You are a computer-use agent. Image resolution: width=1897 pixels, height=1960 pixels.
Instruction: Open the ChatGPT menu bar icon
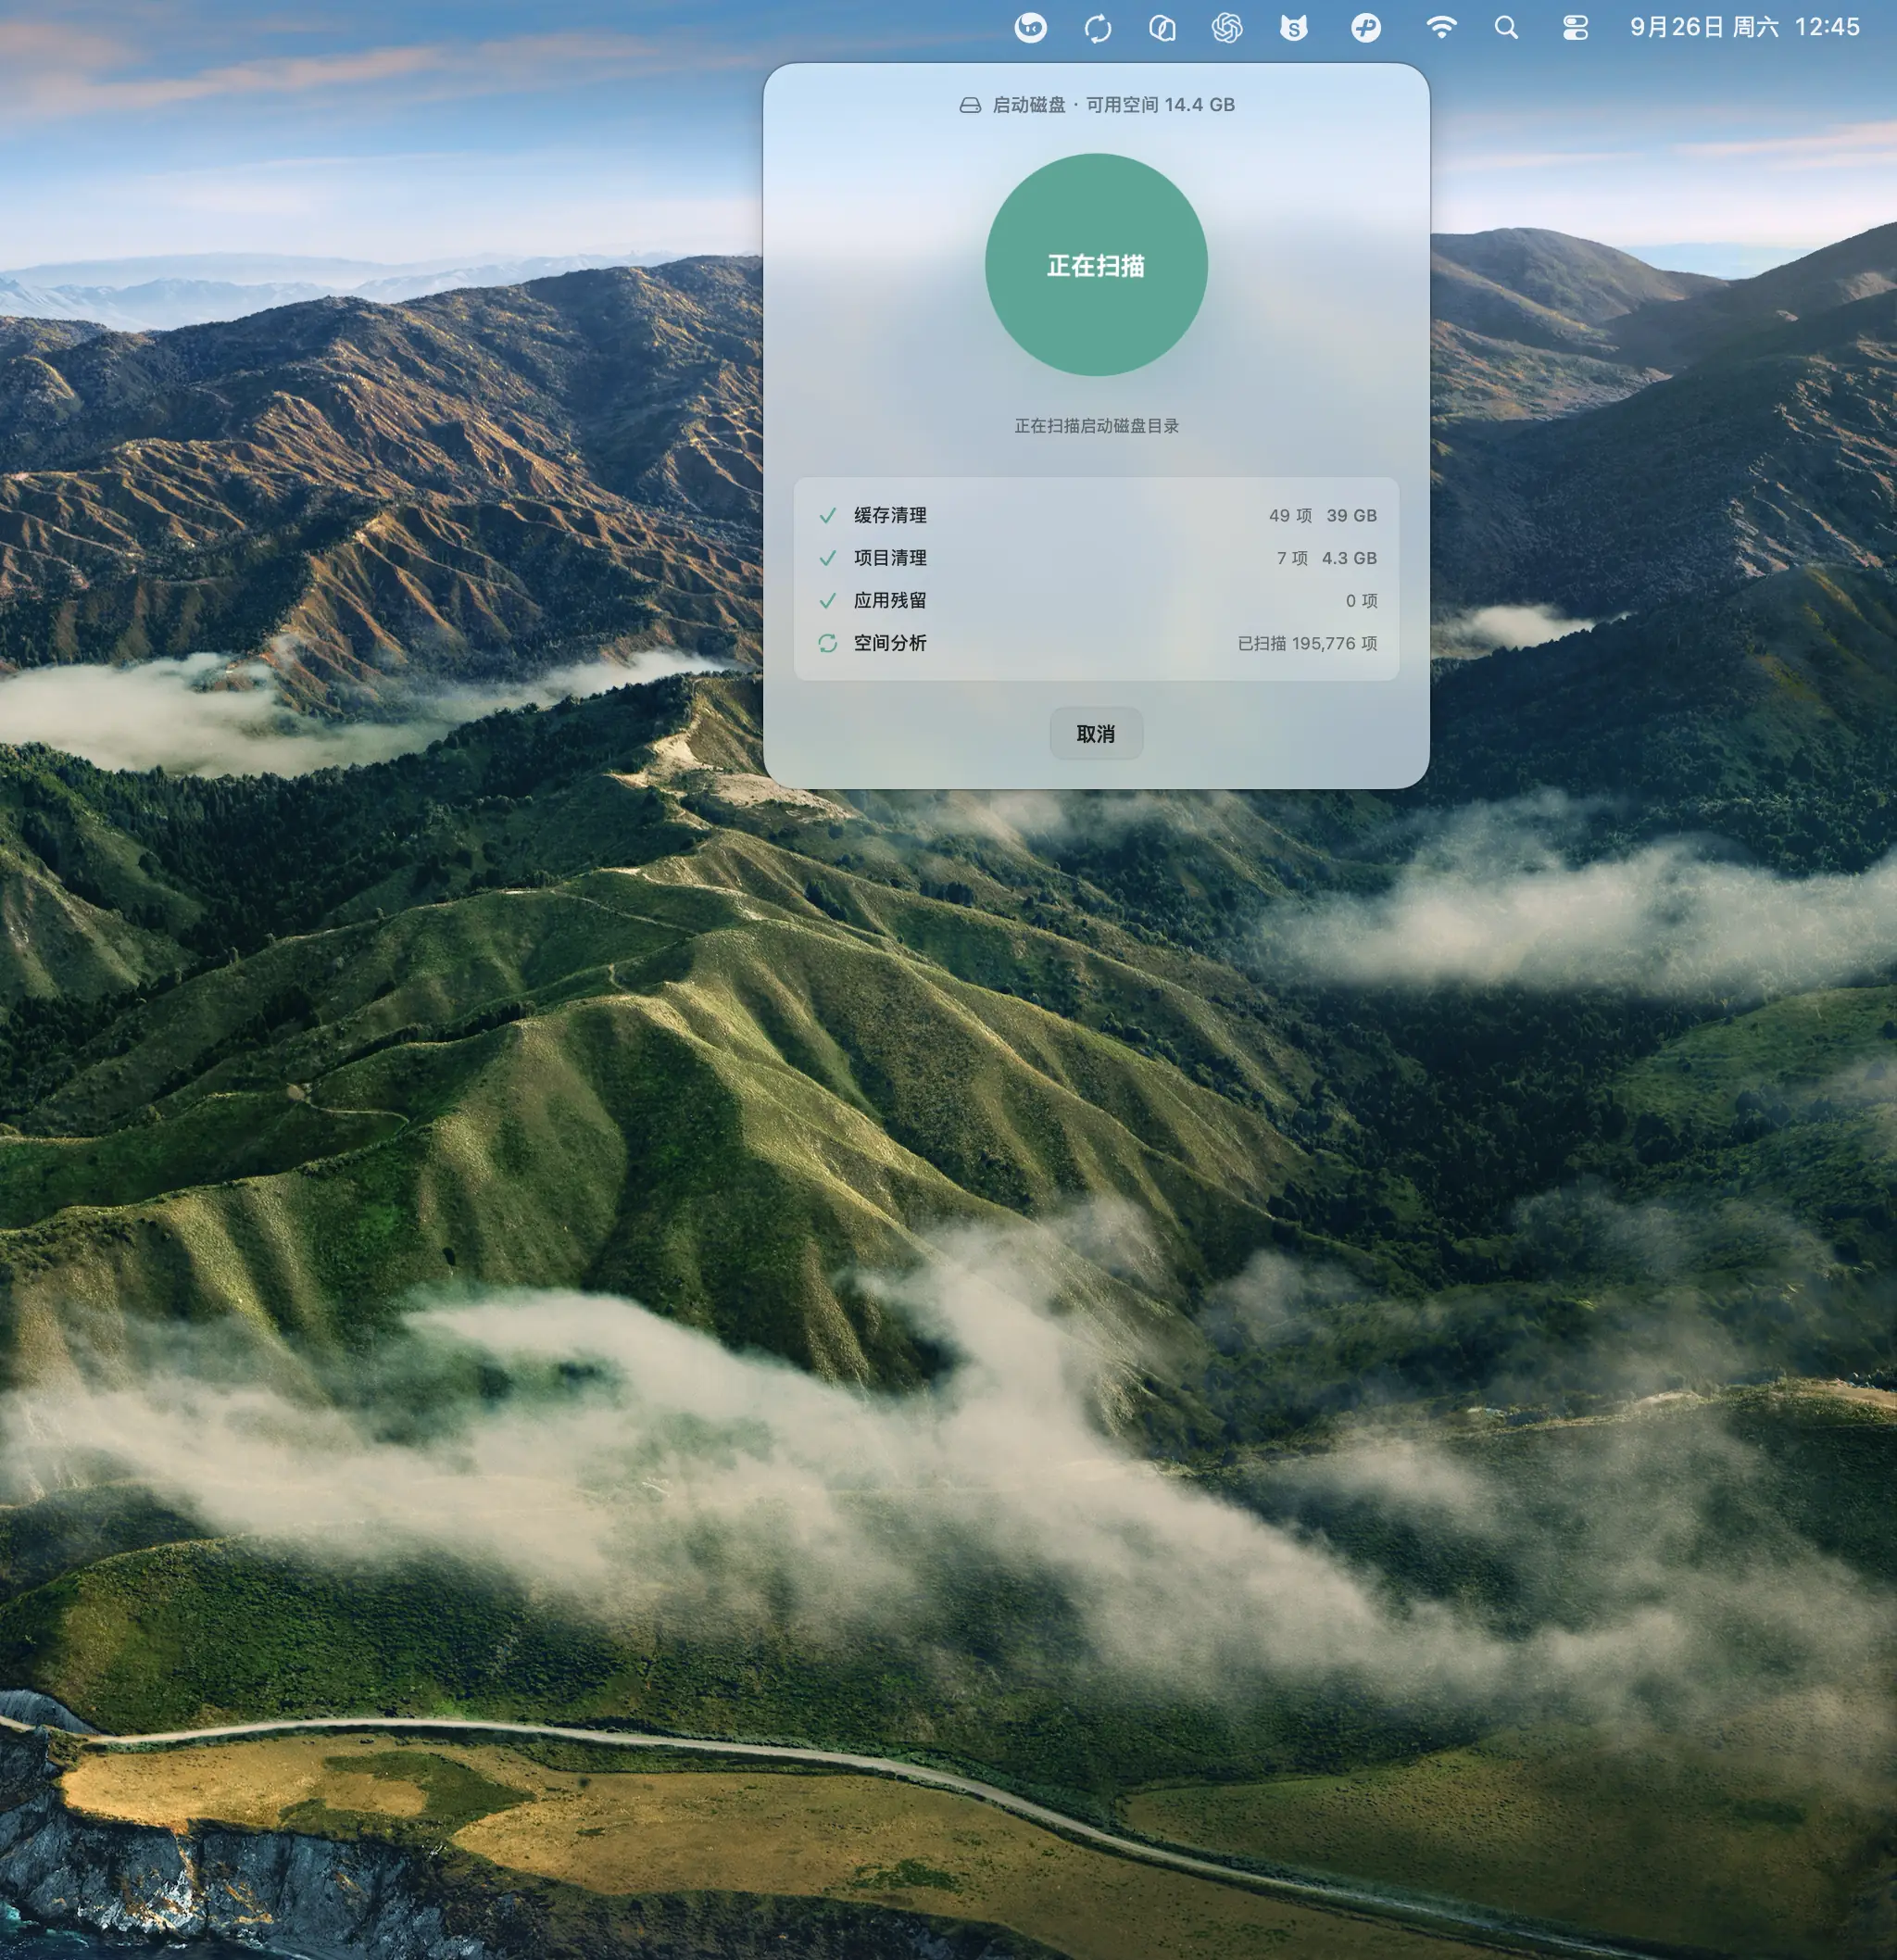1227,28
